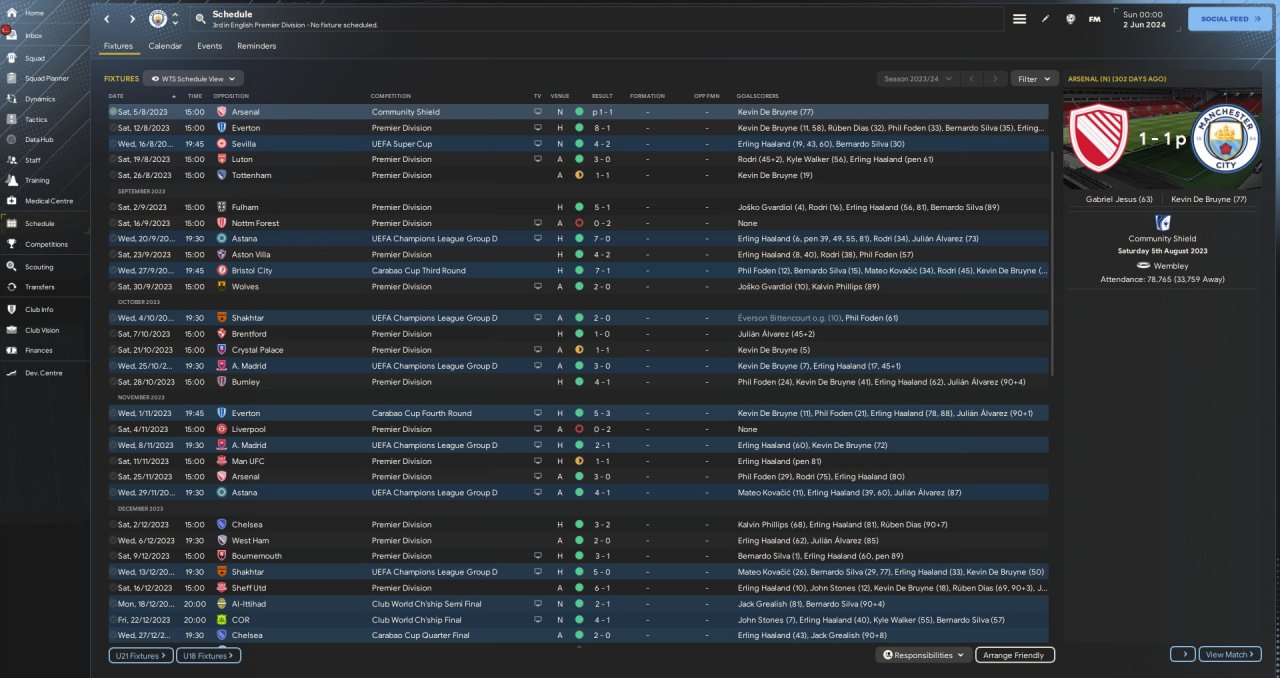The image size is (1280, 678).
Task: Click the pencil edit icon in top bar
Action: 1046,19
